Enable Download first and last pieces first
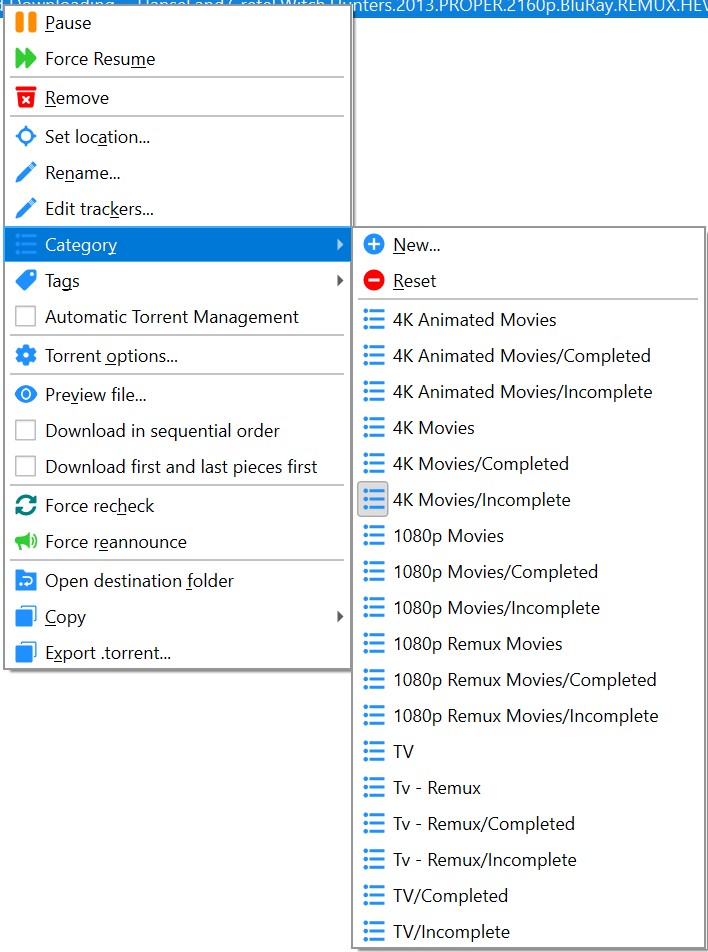This screenshot has height=952, width=708. click(x=25, y=467)
